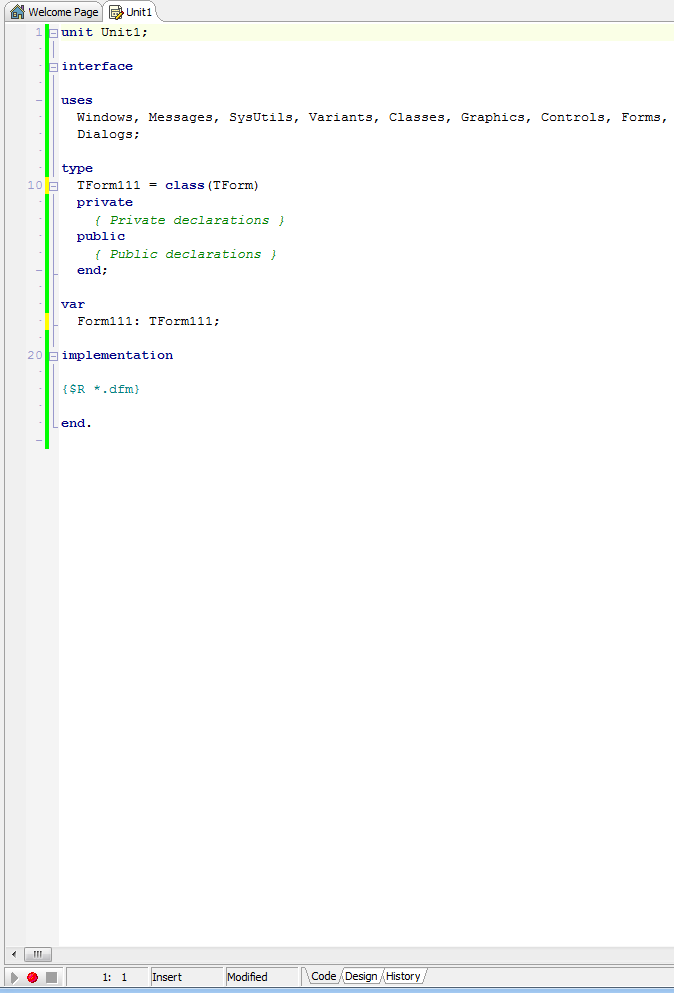This screenshot has height=993, width=674.
Task: Click 'Graphics' in the uses list
Action: click(492, 117)
